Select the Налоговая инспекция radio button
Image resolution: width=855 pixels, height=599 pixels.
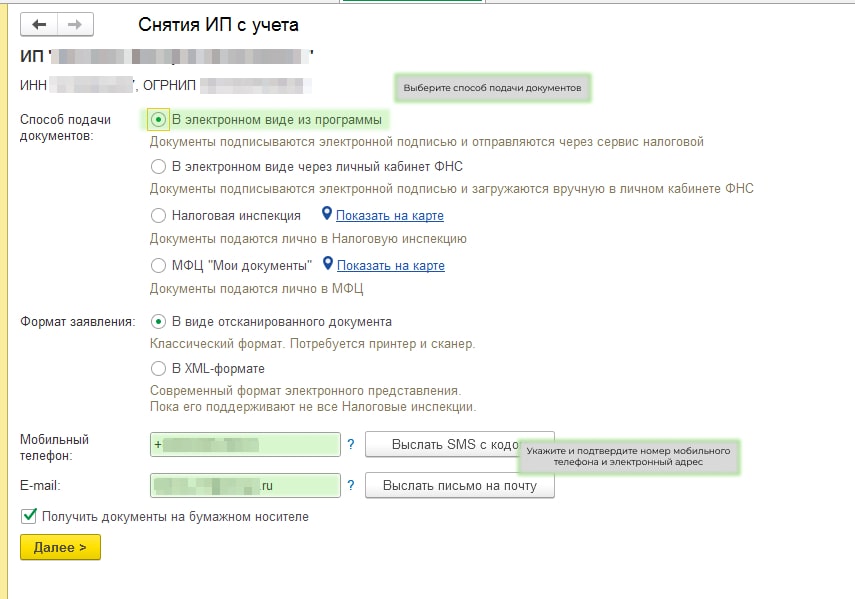[158, 215]
